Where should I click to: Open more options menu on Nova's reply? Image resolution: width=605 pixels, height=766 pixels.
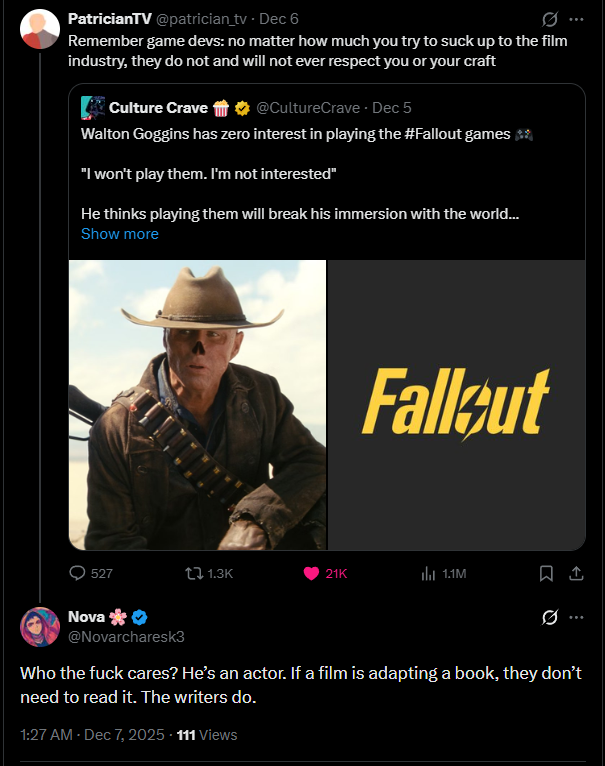click(x=576, y=617)
